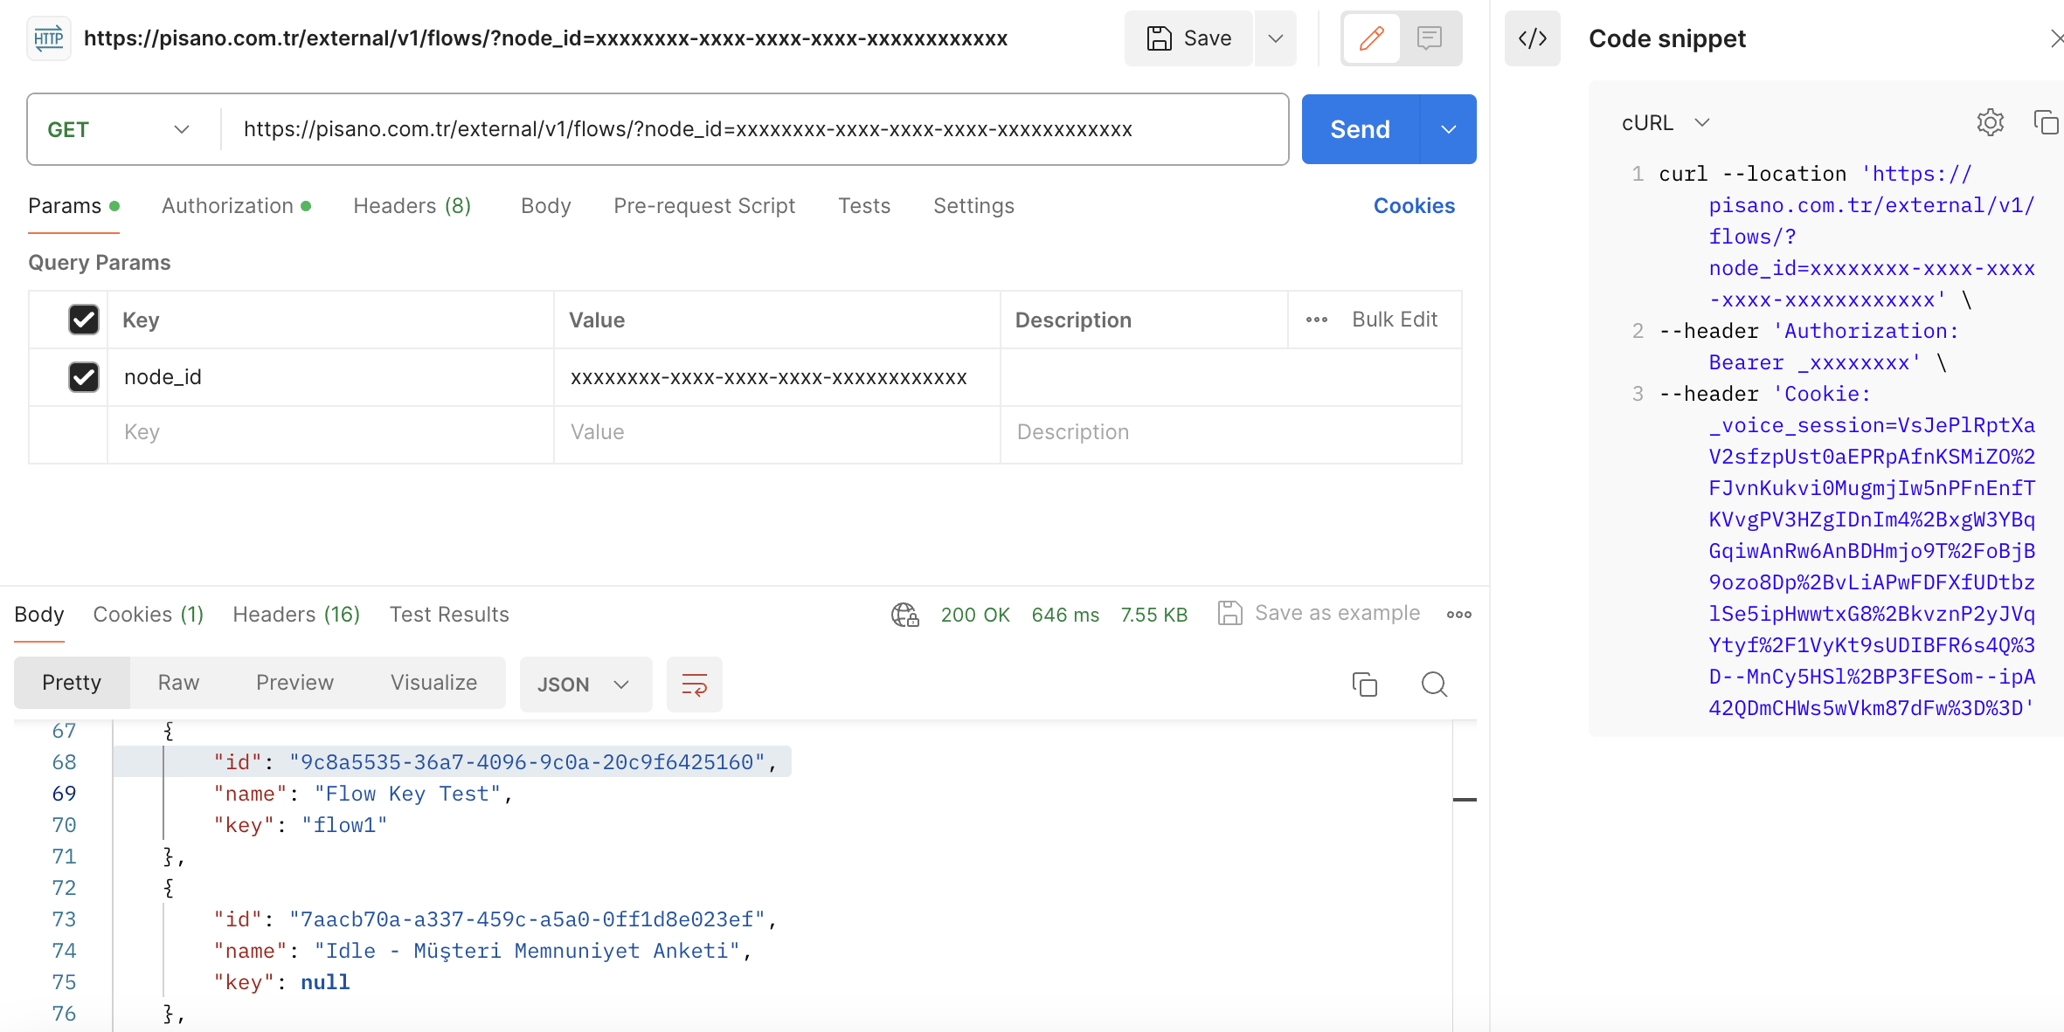2064x1032 pixels.
Task: Expand the cURL language selector
Action: click(x=1663, y=122)
